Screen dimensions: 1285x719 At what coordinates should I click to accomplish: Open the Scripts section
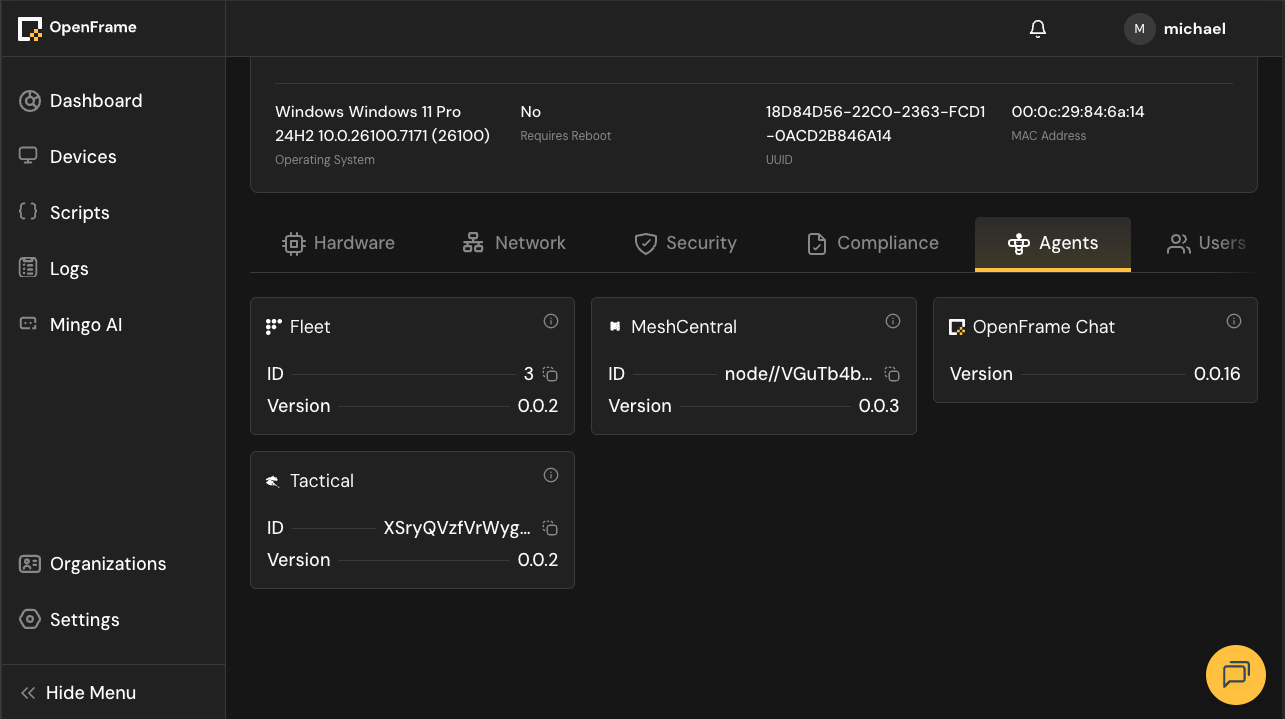(x=112, y=213)
